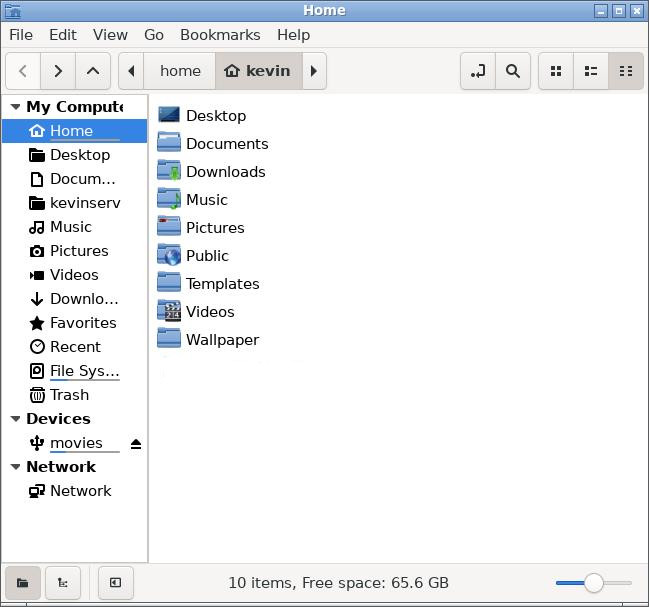Open Trash in the sidebar

(69, 395)
